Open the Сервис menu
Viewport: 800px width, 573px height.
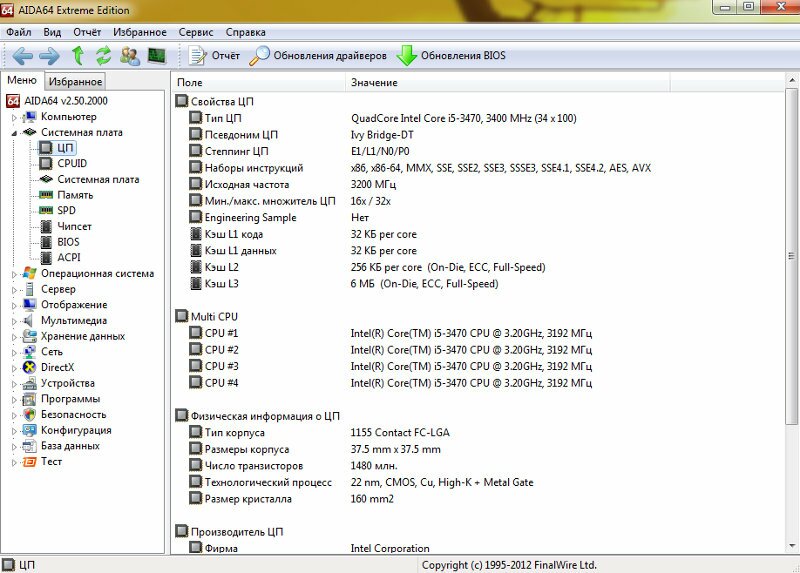click(196, 32)
